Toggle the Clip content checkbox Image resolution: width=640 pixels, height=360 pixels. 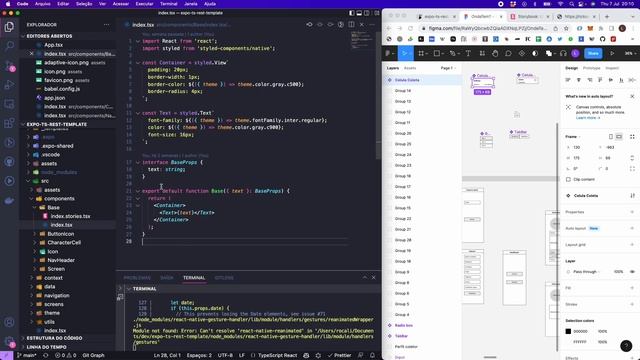click(568, 179)
